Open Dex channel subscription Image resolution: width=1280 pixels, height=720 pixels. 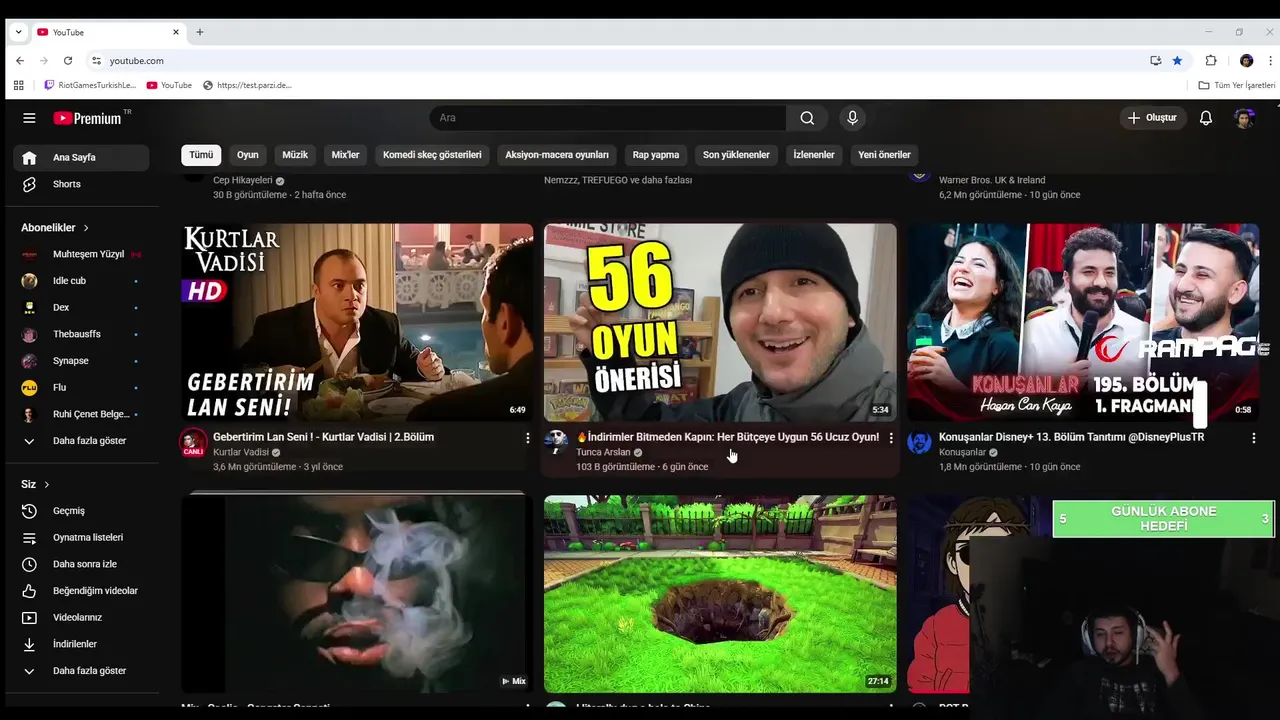pyautogui.click(x=81, y=307)
